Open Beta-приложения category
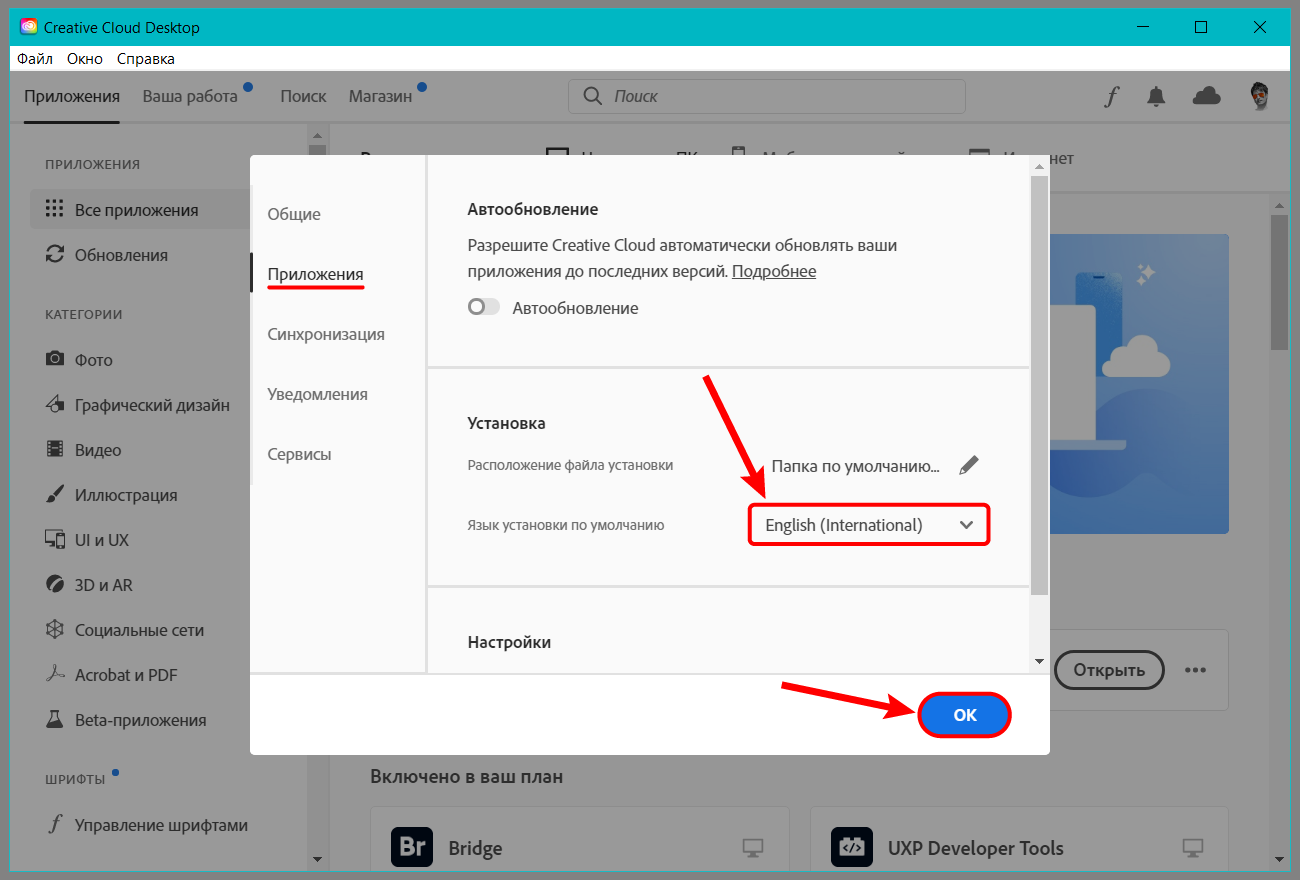1300x880 pixels. (x=140, y=720)
